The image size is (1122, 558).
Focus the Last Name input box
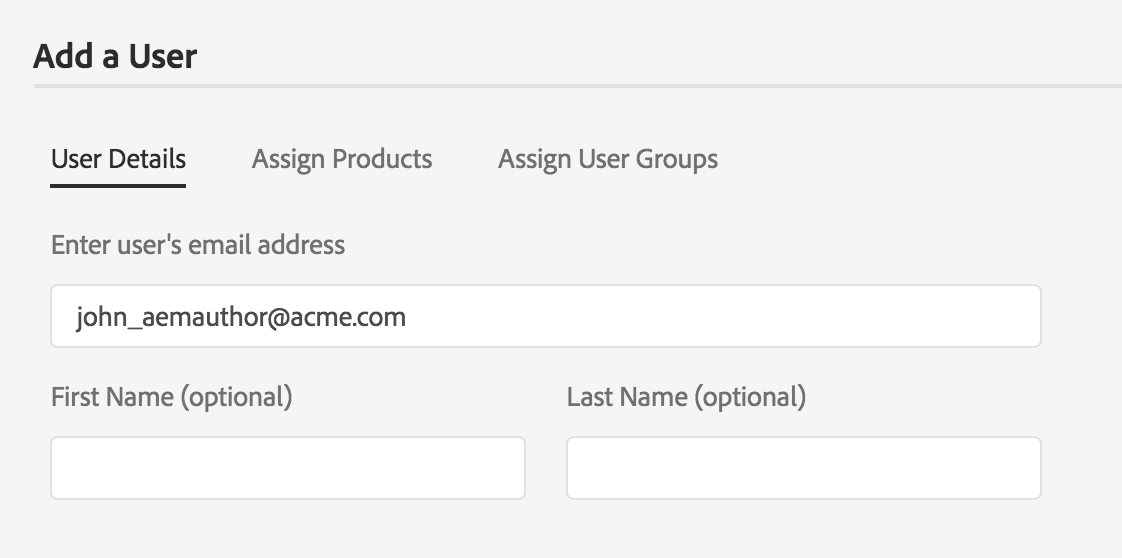click(804, 468)
